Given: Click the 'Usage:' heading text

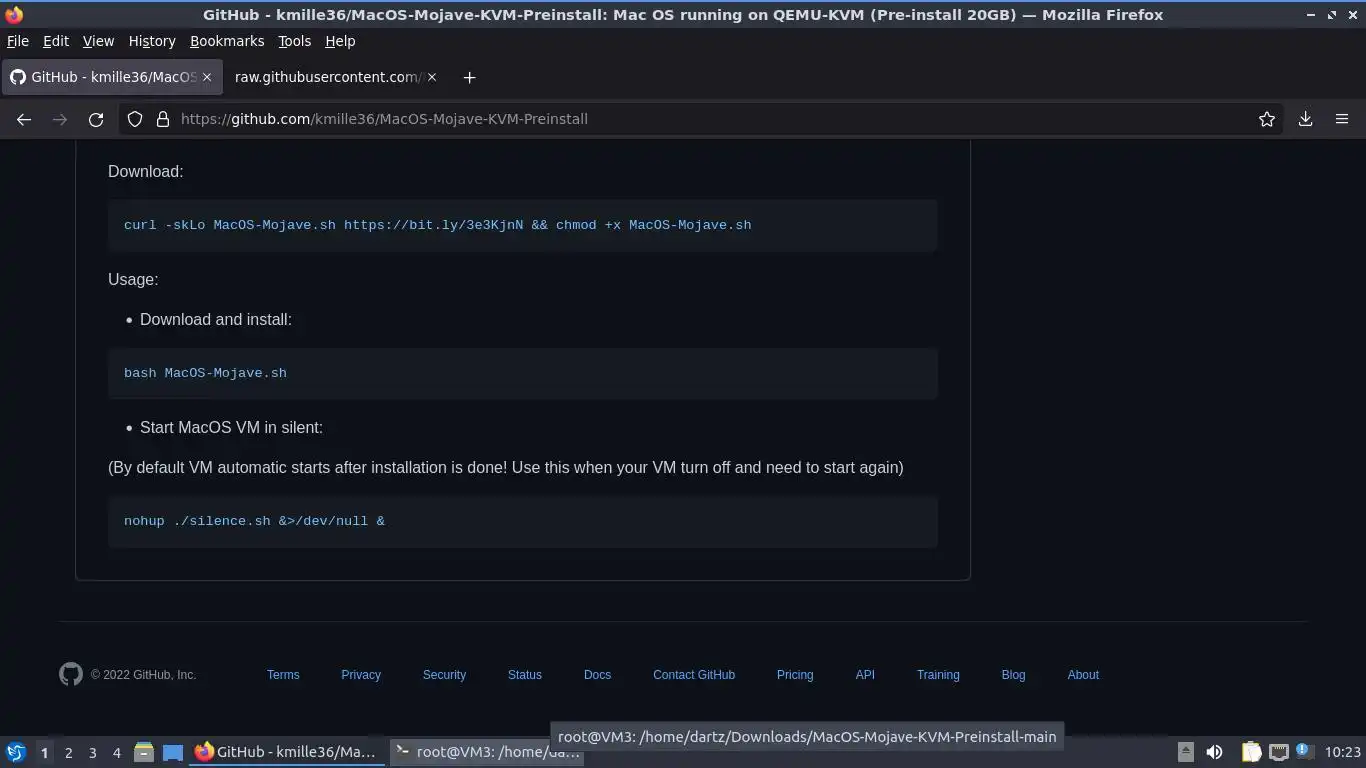Looking at the screenshot, I should click(x=133, y=280).
